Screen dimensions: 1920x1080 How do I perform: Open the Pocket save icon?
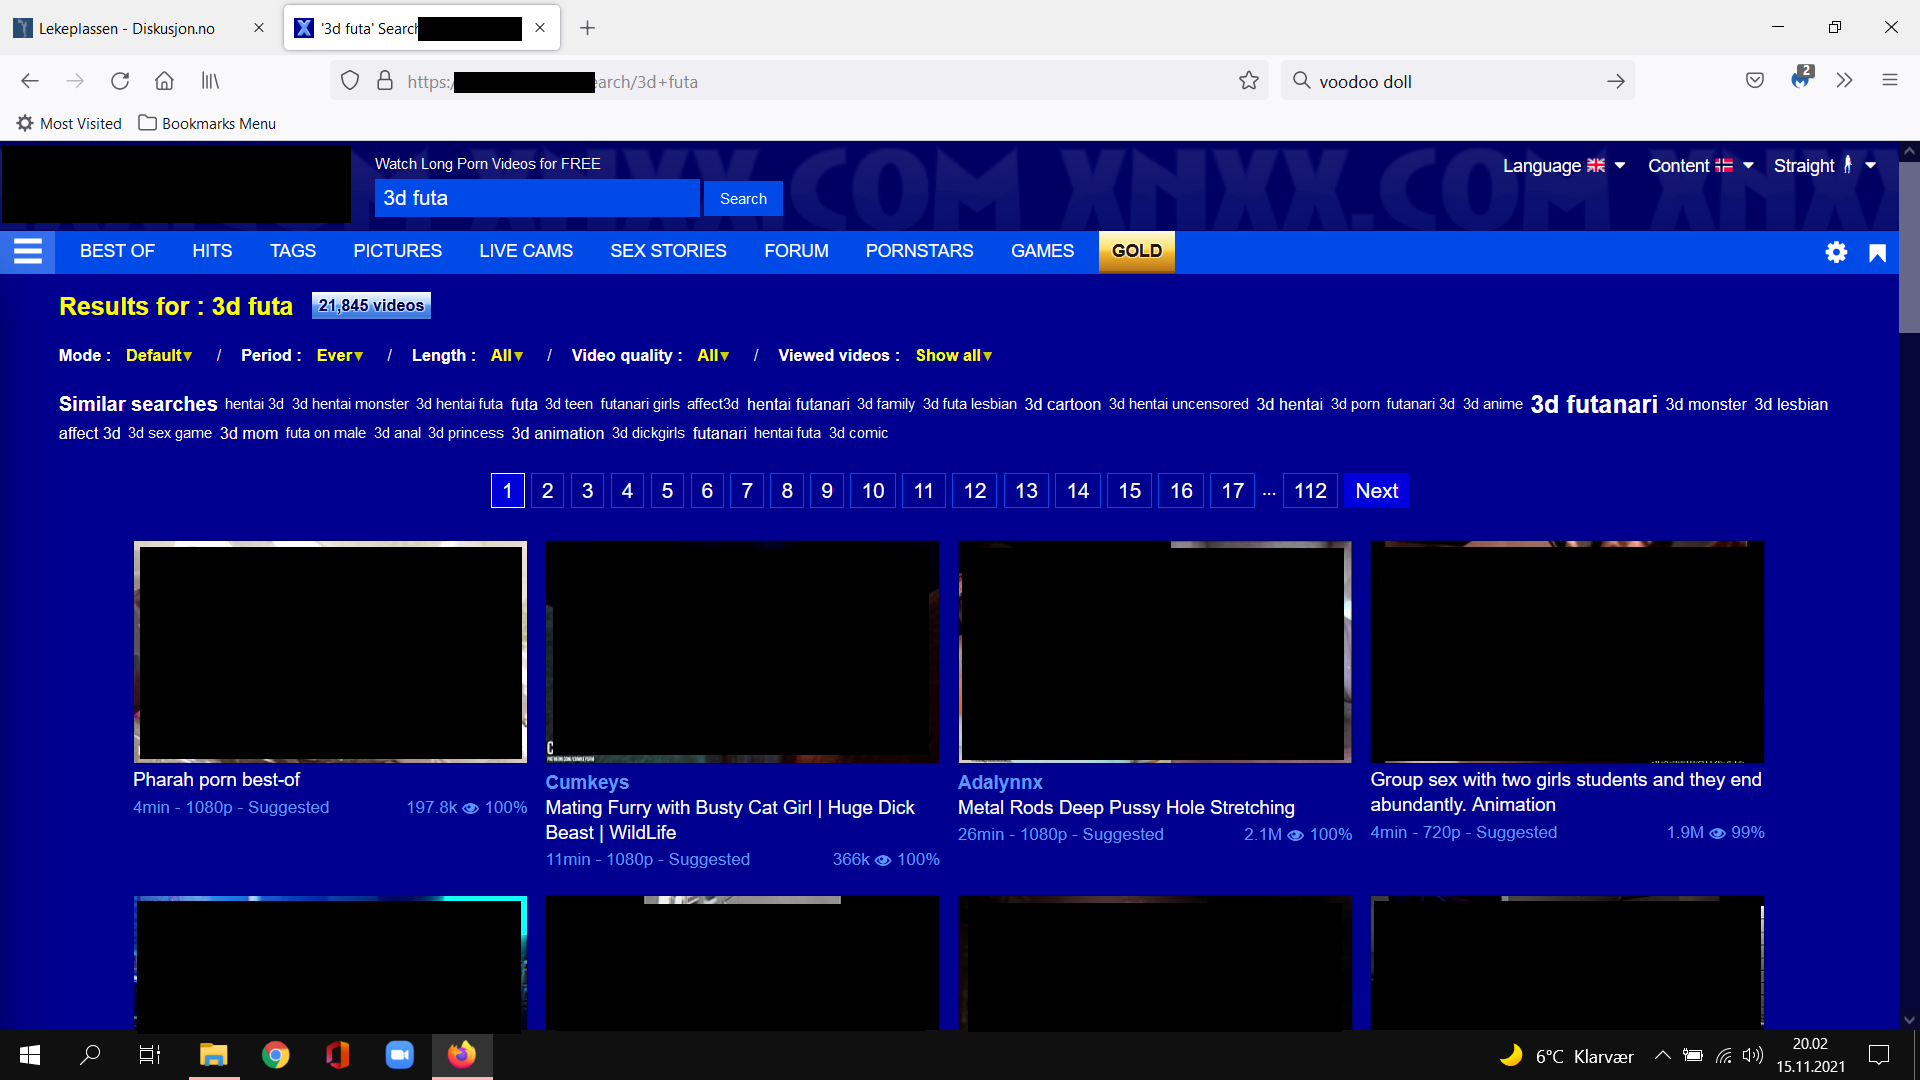point(1755,81)
